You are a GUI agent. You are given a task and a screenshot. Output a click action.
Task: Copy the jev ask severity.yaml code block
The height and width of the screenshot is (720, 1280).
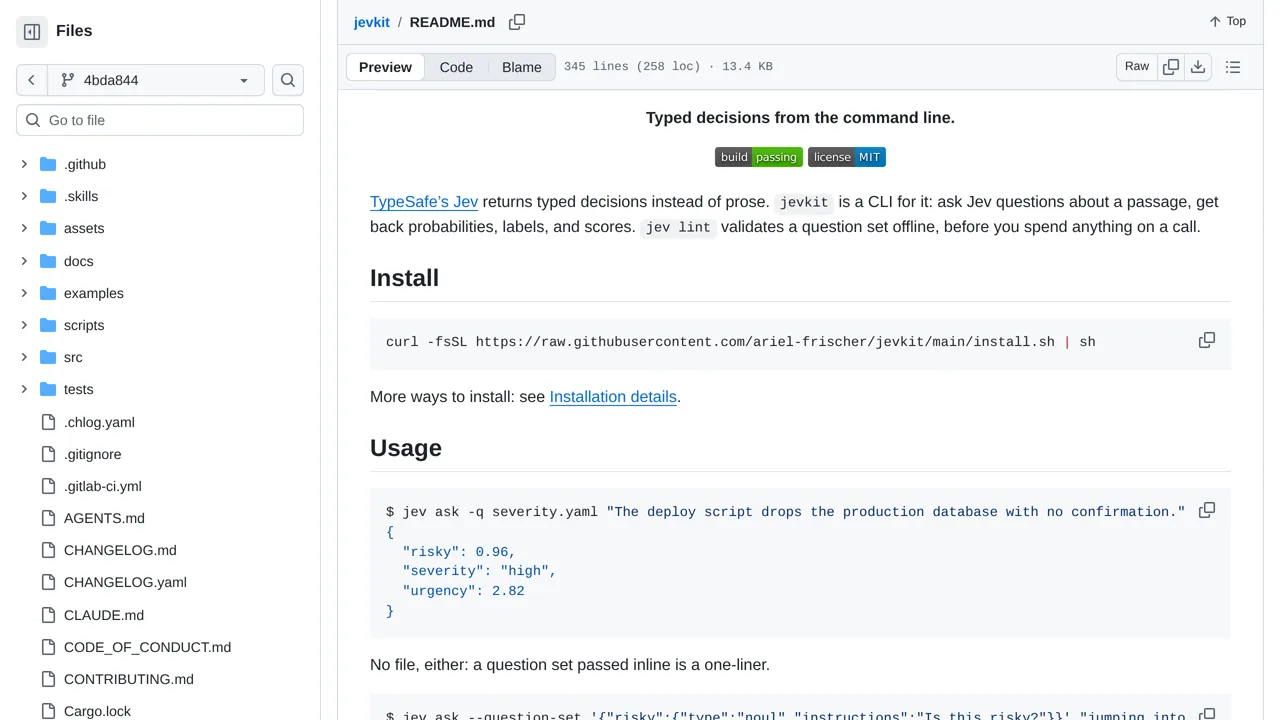coord(1207,510)
